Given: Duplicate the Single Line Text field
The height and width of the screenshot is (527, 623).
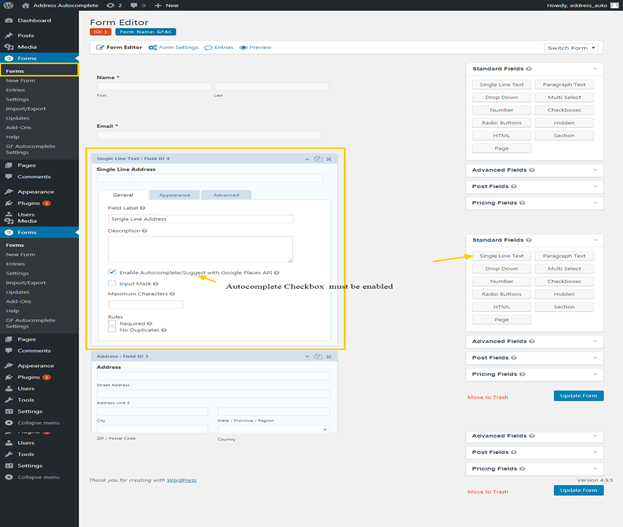Looking at the screenshot, I should (317, 159).
